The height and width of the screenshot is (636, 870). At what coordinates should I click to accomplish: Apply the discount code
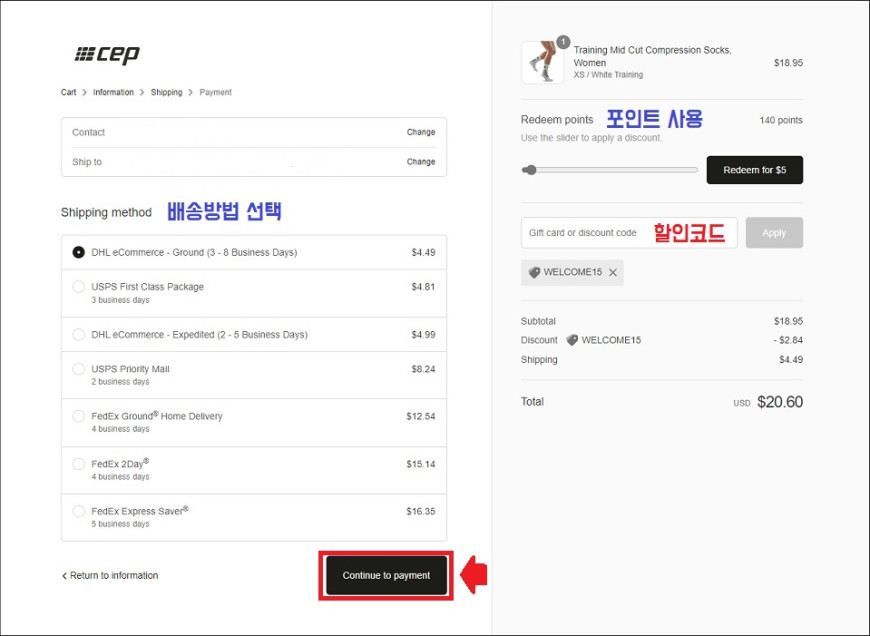774,233
